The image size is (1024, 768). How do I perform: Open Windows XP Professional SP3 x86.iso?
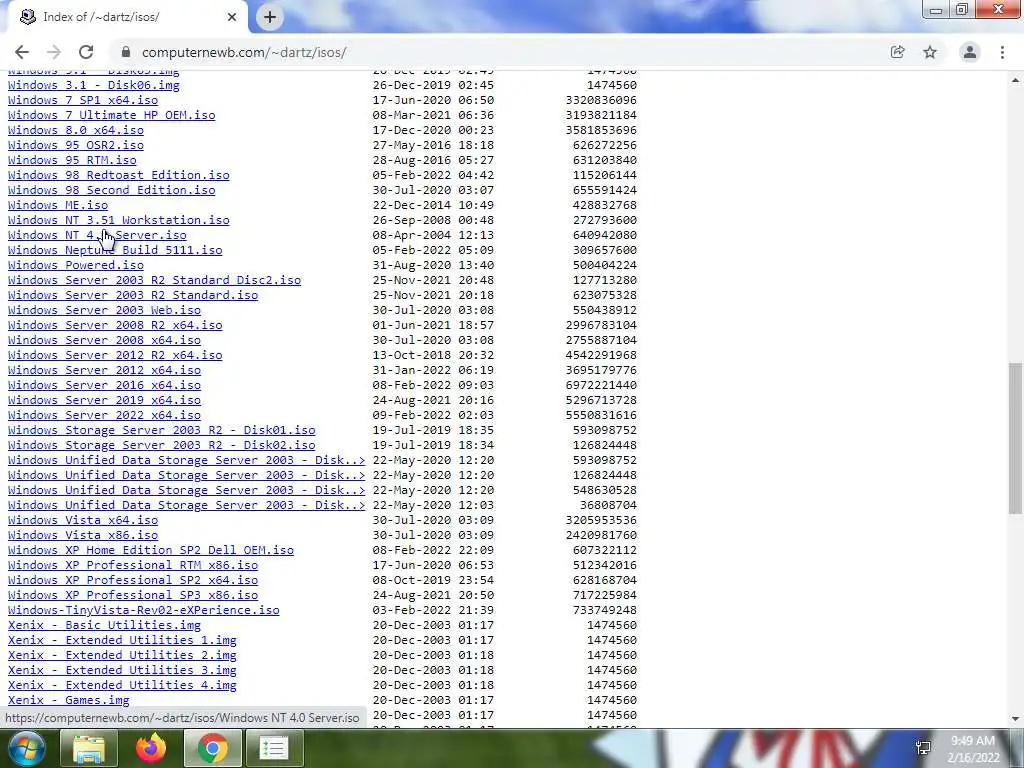point(133,596)
